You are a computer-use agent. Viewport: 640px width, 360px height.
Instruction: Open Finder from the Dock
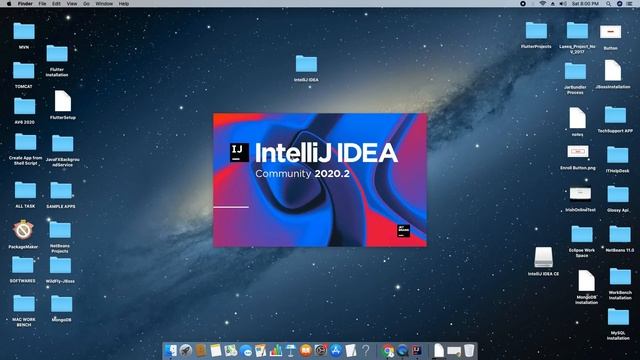click(171, 351)
